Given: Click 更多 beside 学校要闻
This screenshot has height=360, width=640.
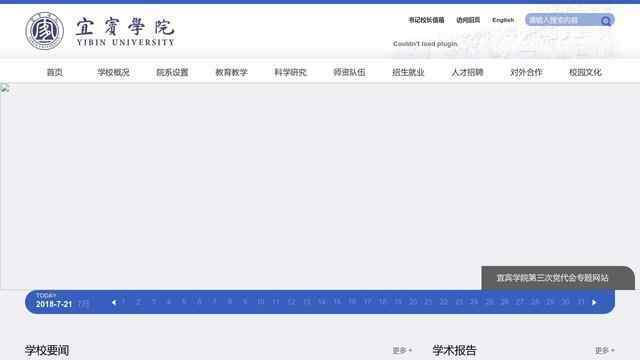Looking at the screenshot, I should (402, 350).
